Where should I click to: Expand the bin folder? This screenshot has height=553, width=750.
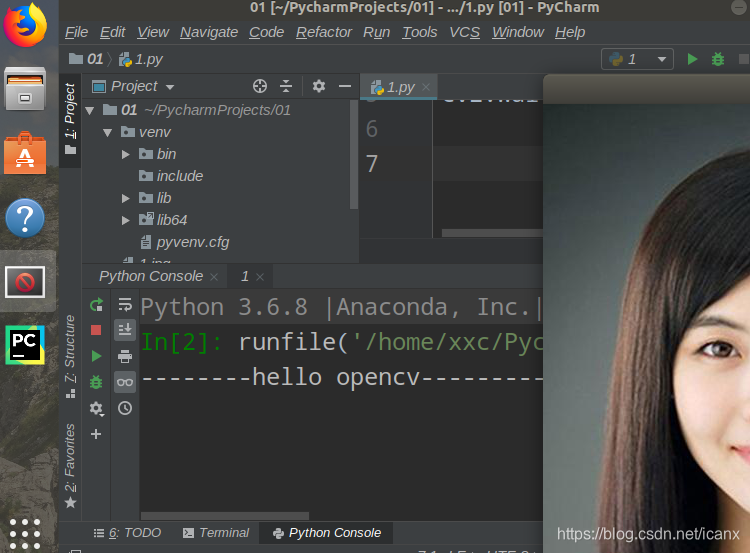(125, 155)
